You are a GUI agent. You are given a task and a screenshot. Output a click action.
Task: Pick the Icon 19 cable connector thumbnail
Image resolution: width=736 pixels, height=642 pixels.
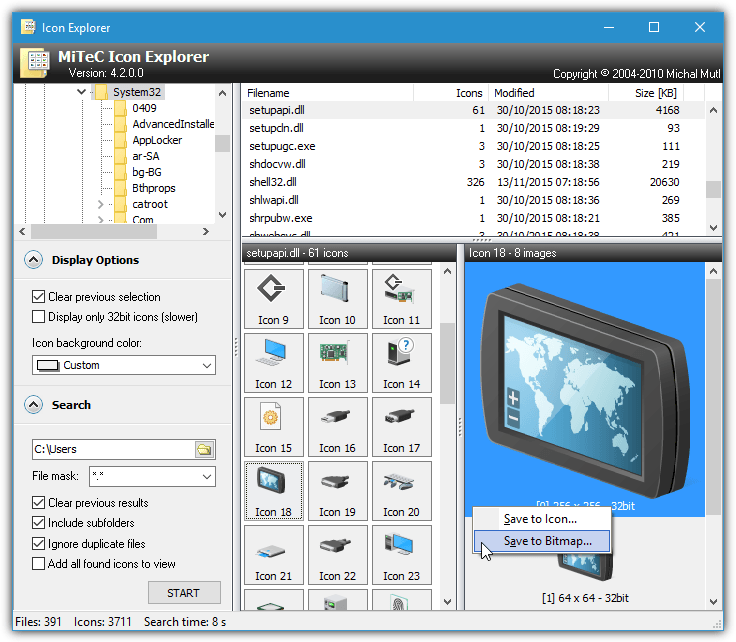(337, 491)
